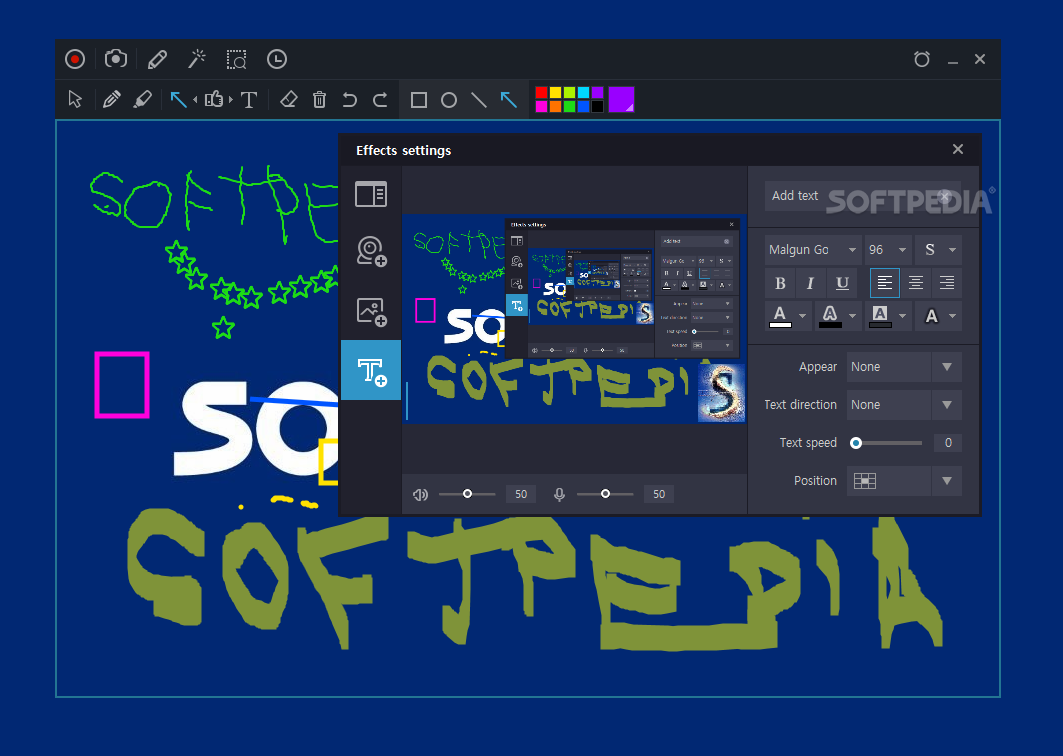The width and height of the screenshot is (1063, 756).
Task: Click the Text speed slider handle
Action: tap(856, 443)
